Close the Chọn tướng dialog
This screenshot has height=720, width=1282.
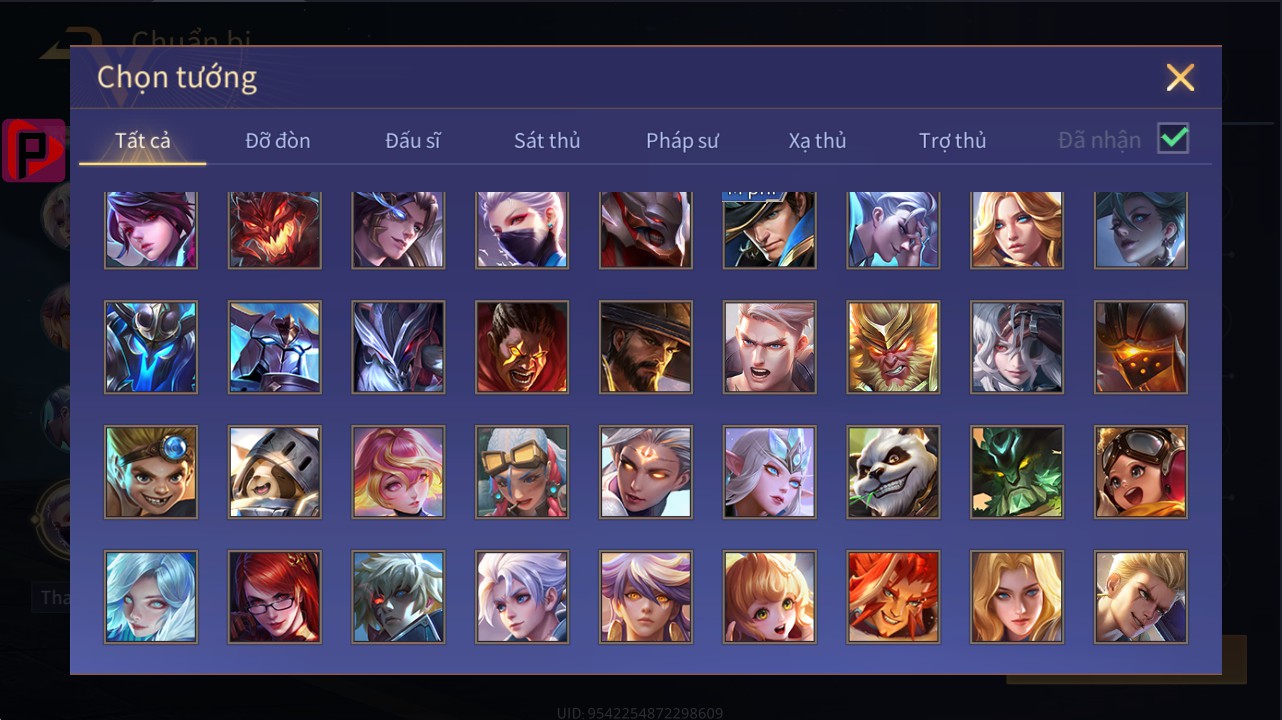click(1180, 77)
